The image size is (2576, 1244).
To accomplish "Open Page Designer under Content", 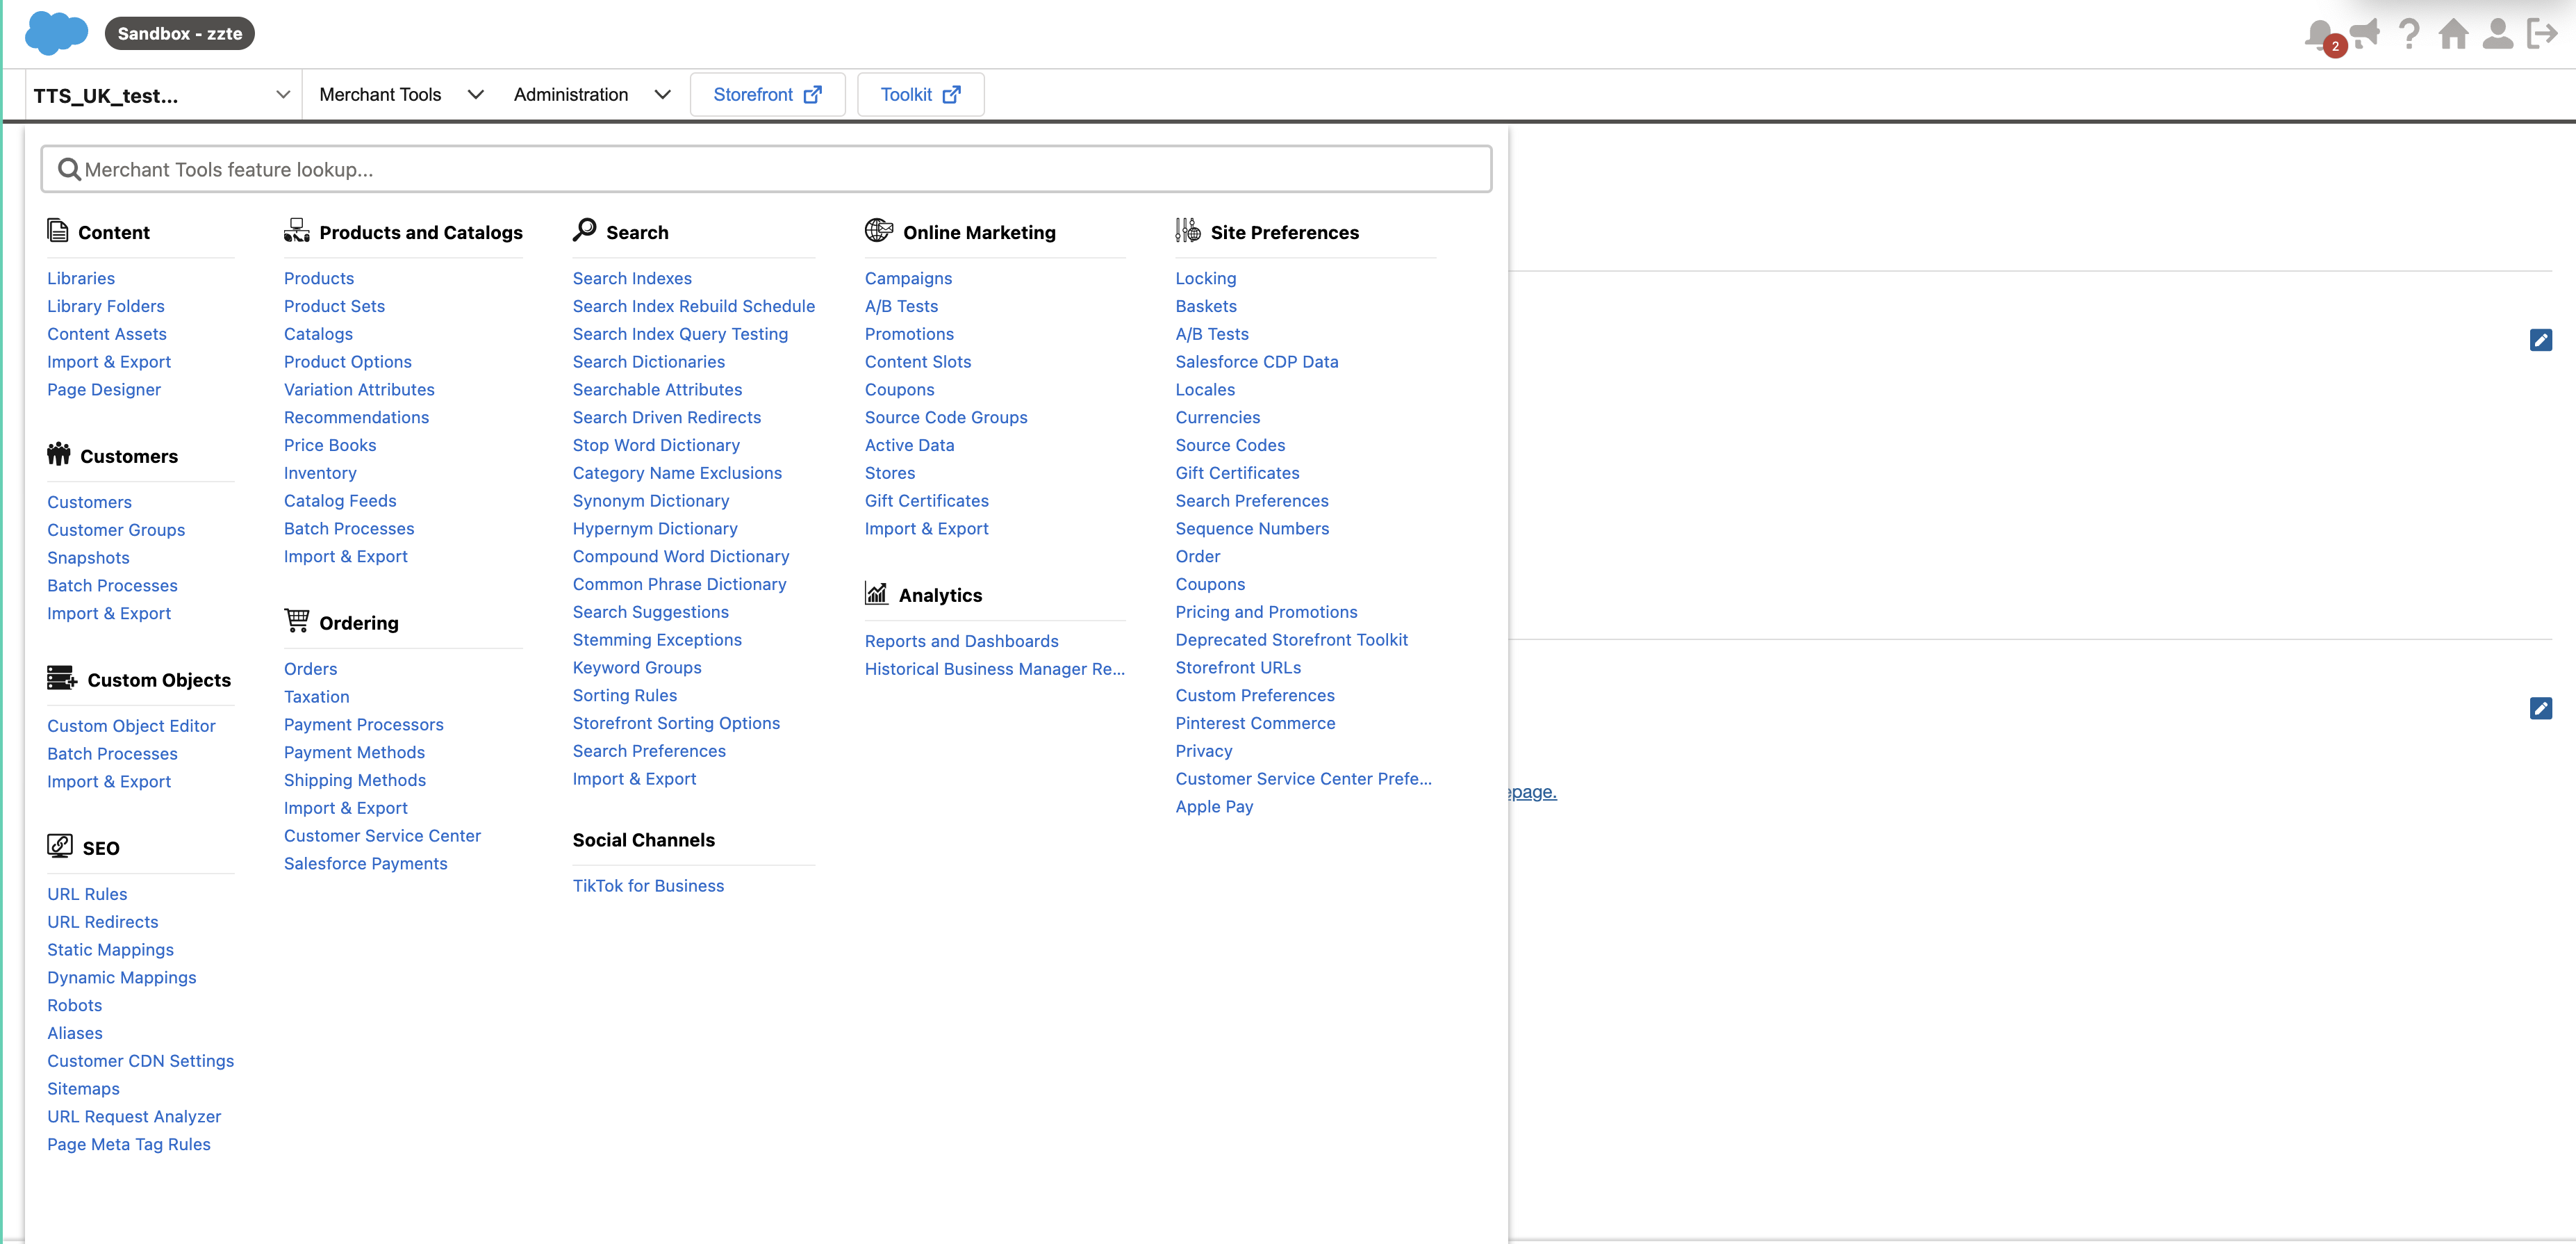I will pos(104,390).
